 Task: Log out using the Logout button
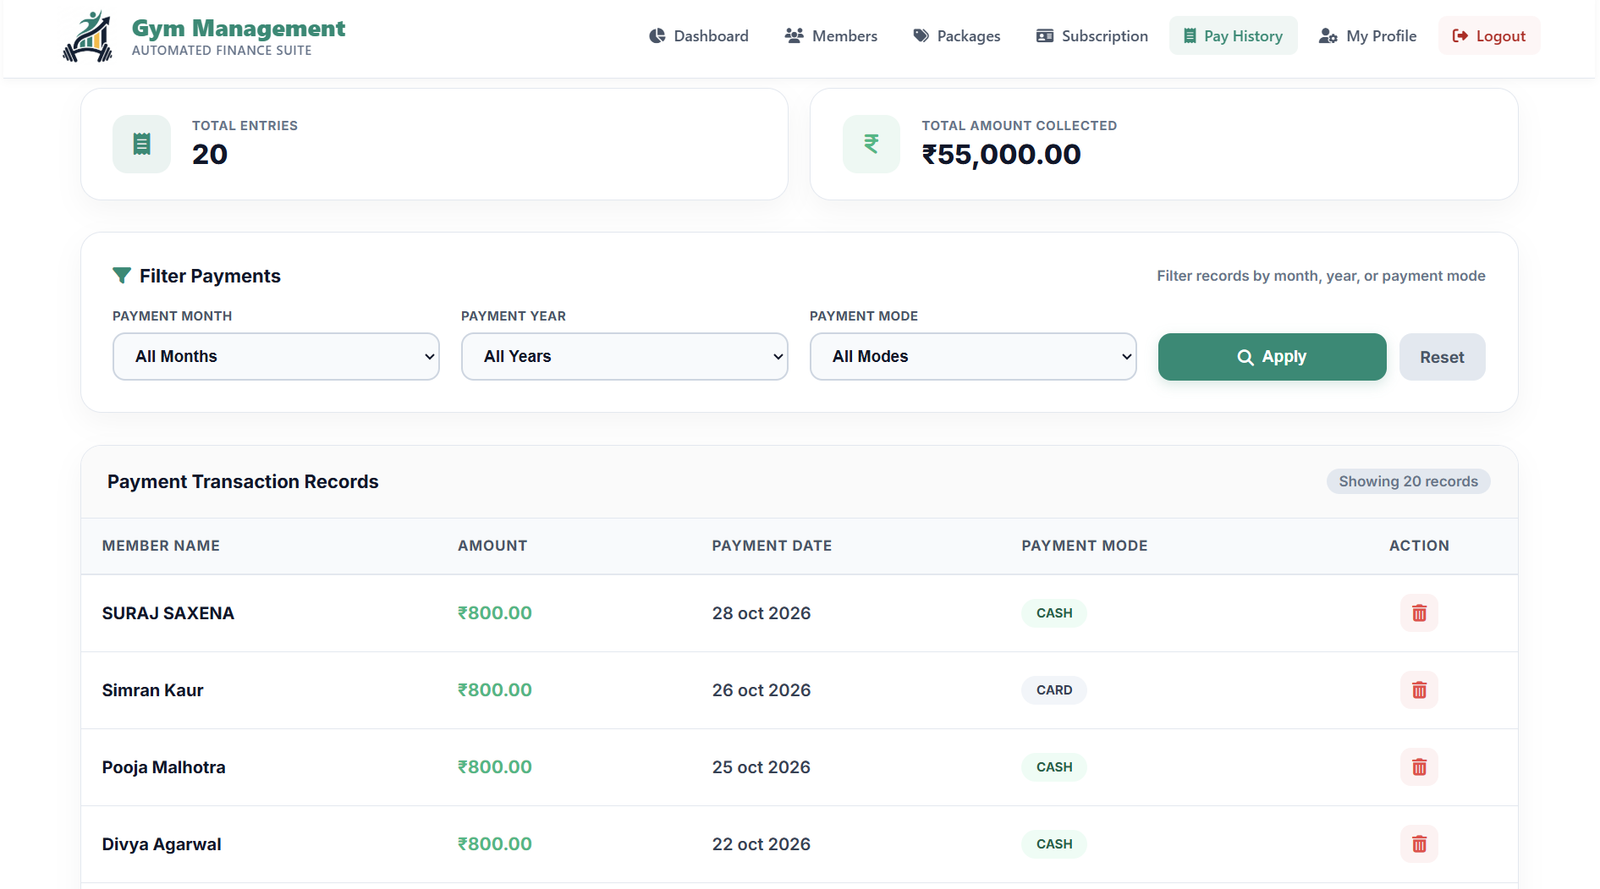(x=1489, y=36)
